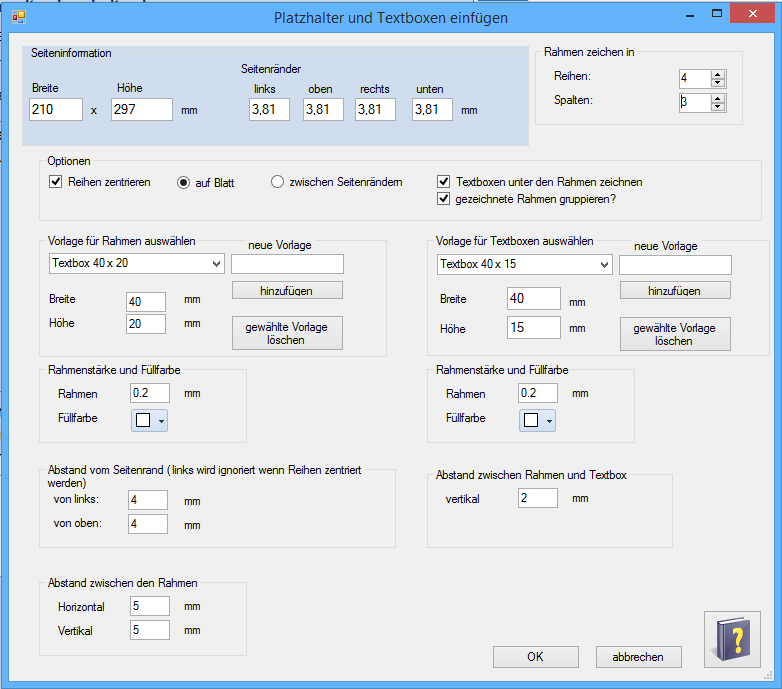This screenshot has width=782, height=689.
Task: Click hinzufügen for Rahmen Vorlage
Action: point(287,290)
